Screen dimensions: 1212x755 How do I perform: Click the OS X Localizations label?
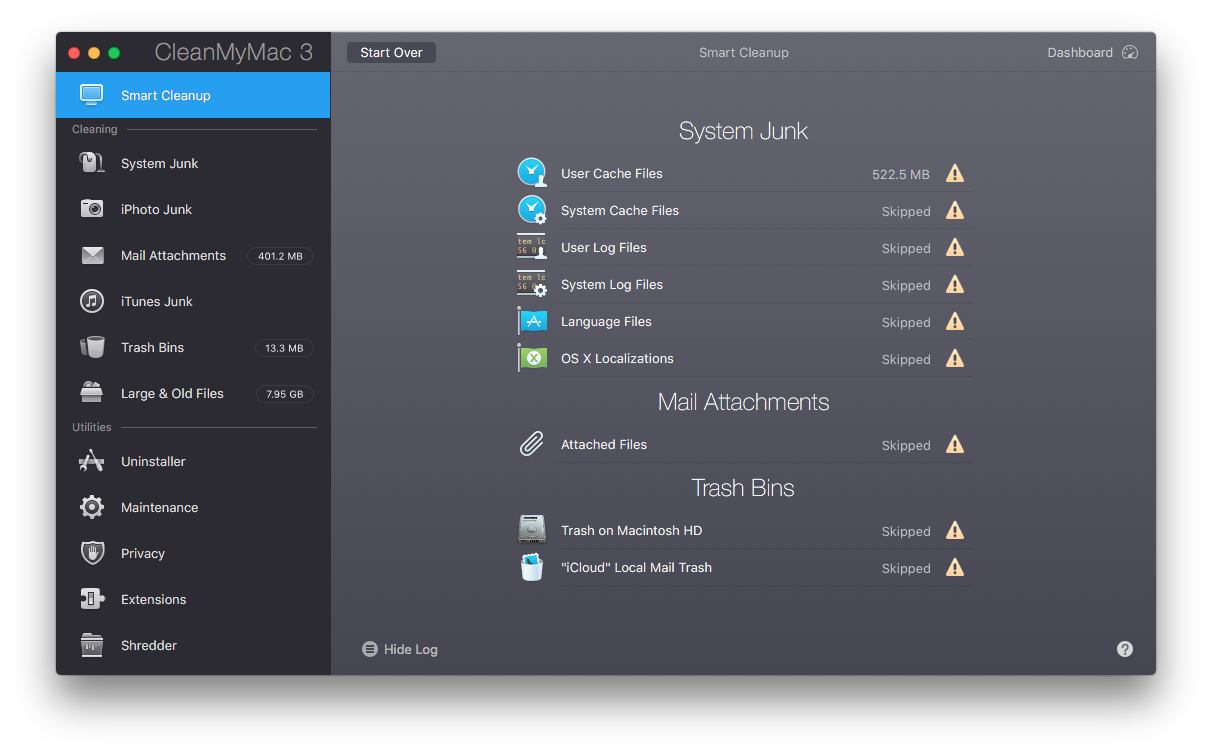pos(617,358)
